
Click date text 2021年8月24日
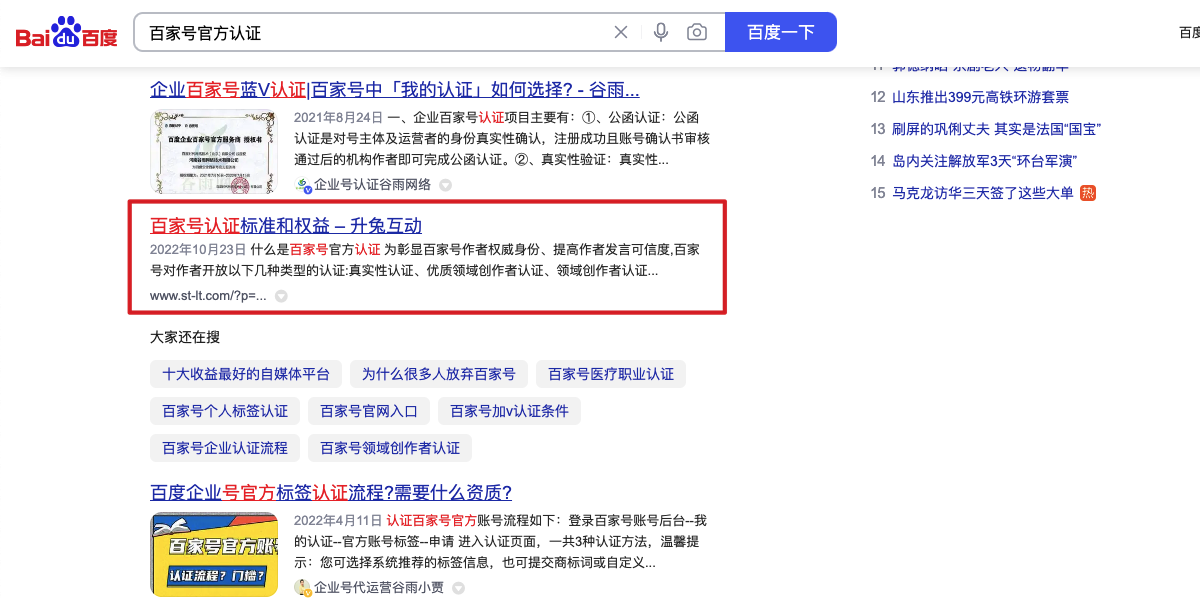click(338, 117)
